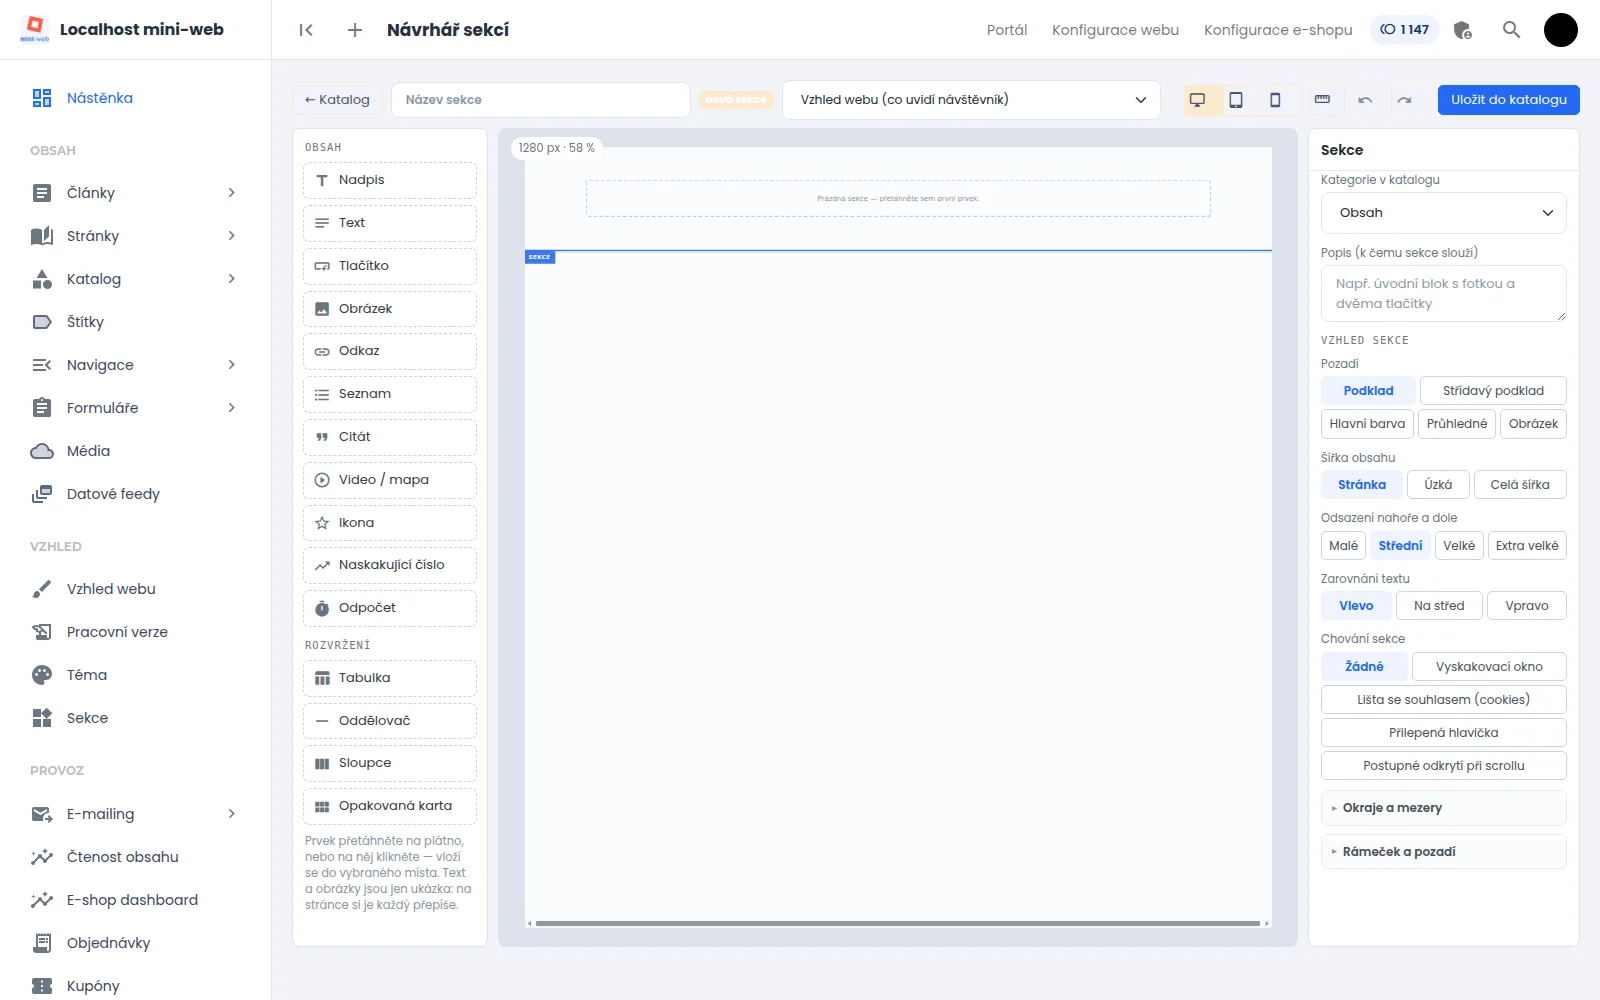Insert the Sloupce layout element
This screenshot has width=1600, height=1000.
[x=390, y=764]
